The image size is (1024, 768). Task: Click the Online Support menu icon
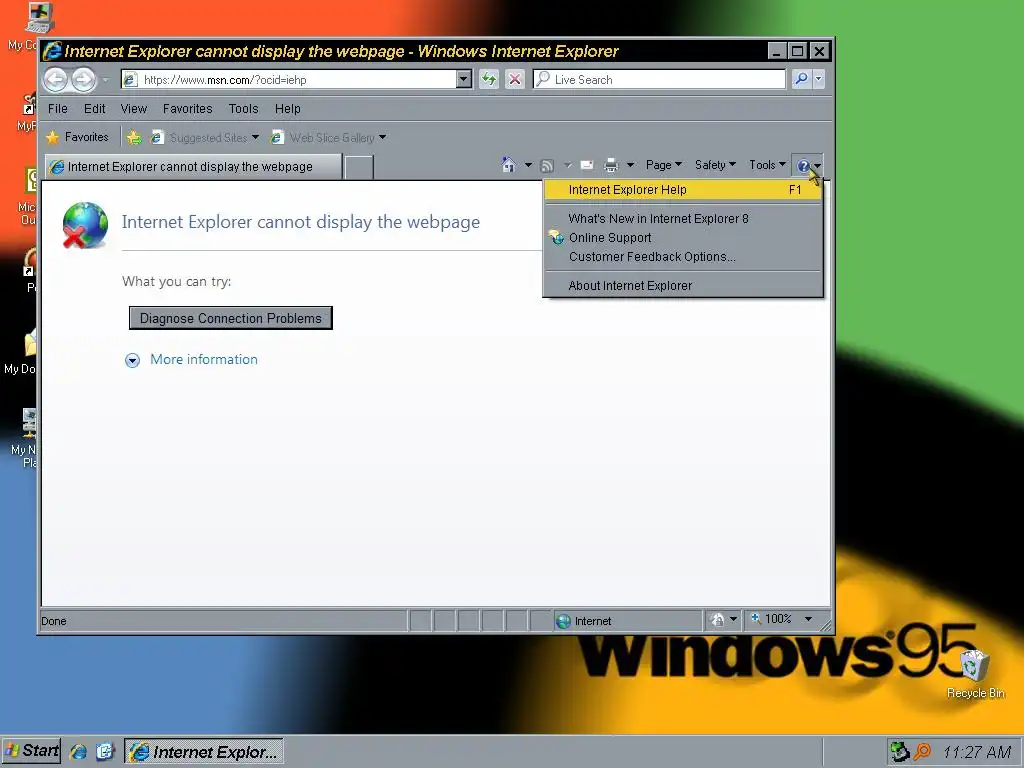click(556, 237)
